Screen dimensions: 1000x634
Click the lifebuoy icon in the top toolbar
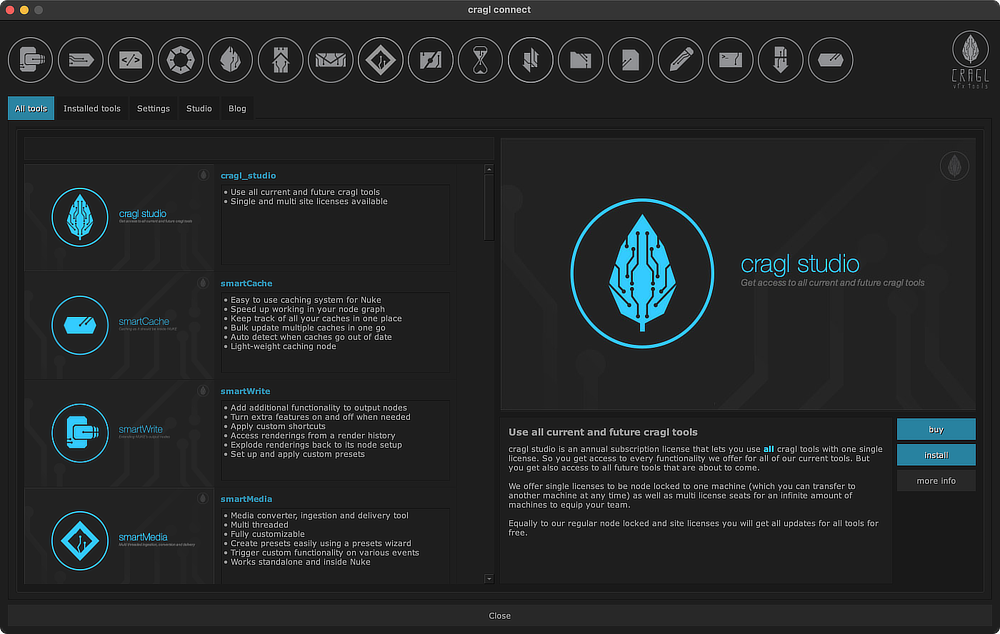pos(180,60)
